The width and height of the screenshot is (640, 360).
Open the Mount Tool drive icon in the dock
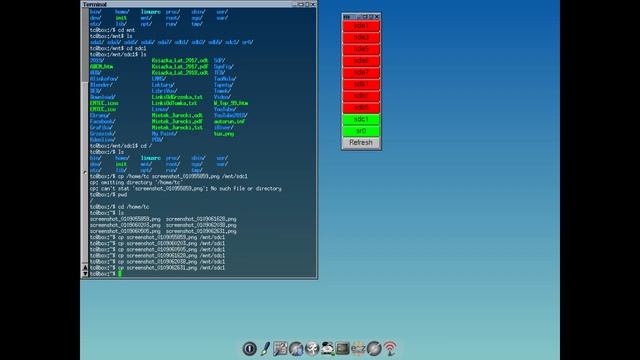coord(327,349)
